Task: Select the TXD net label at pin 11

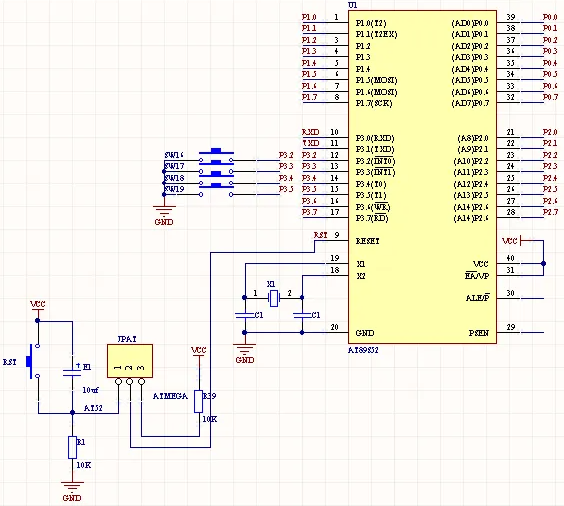Action: [310, 143]
